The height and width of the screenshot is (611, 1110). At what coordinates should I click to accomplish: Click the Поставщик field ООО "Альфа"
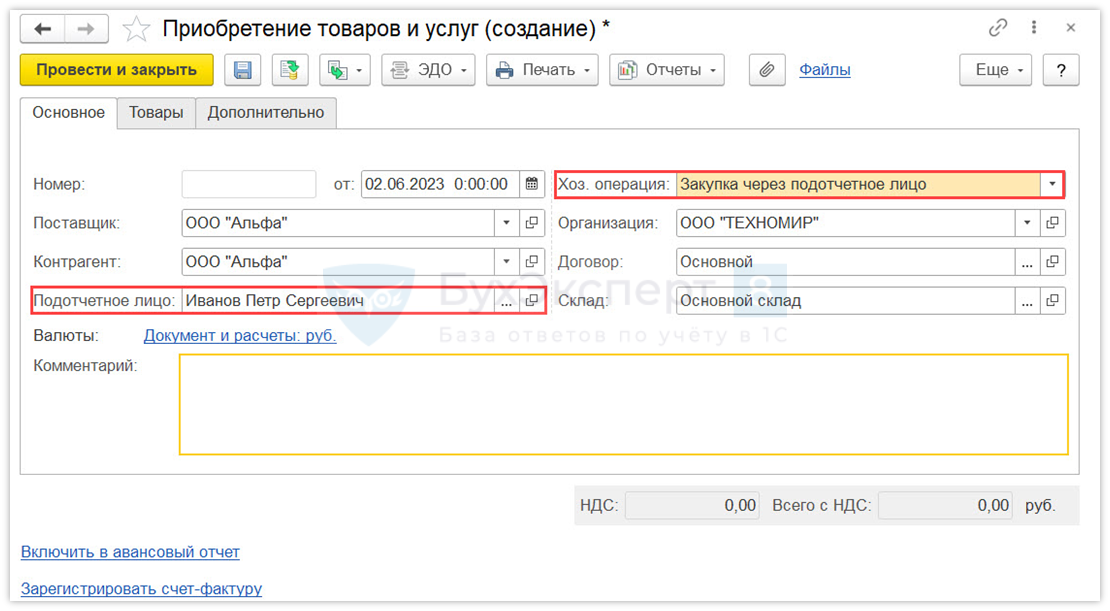click(338, 223)
